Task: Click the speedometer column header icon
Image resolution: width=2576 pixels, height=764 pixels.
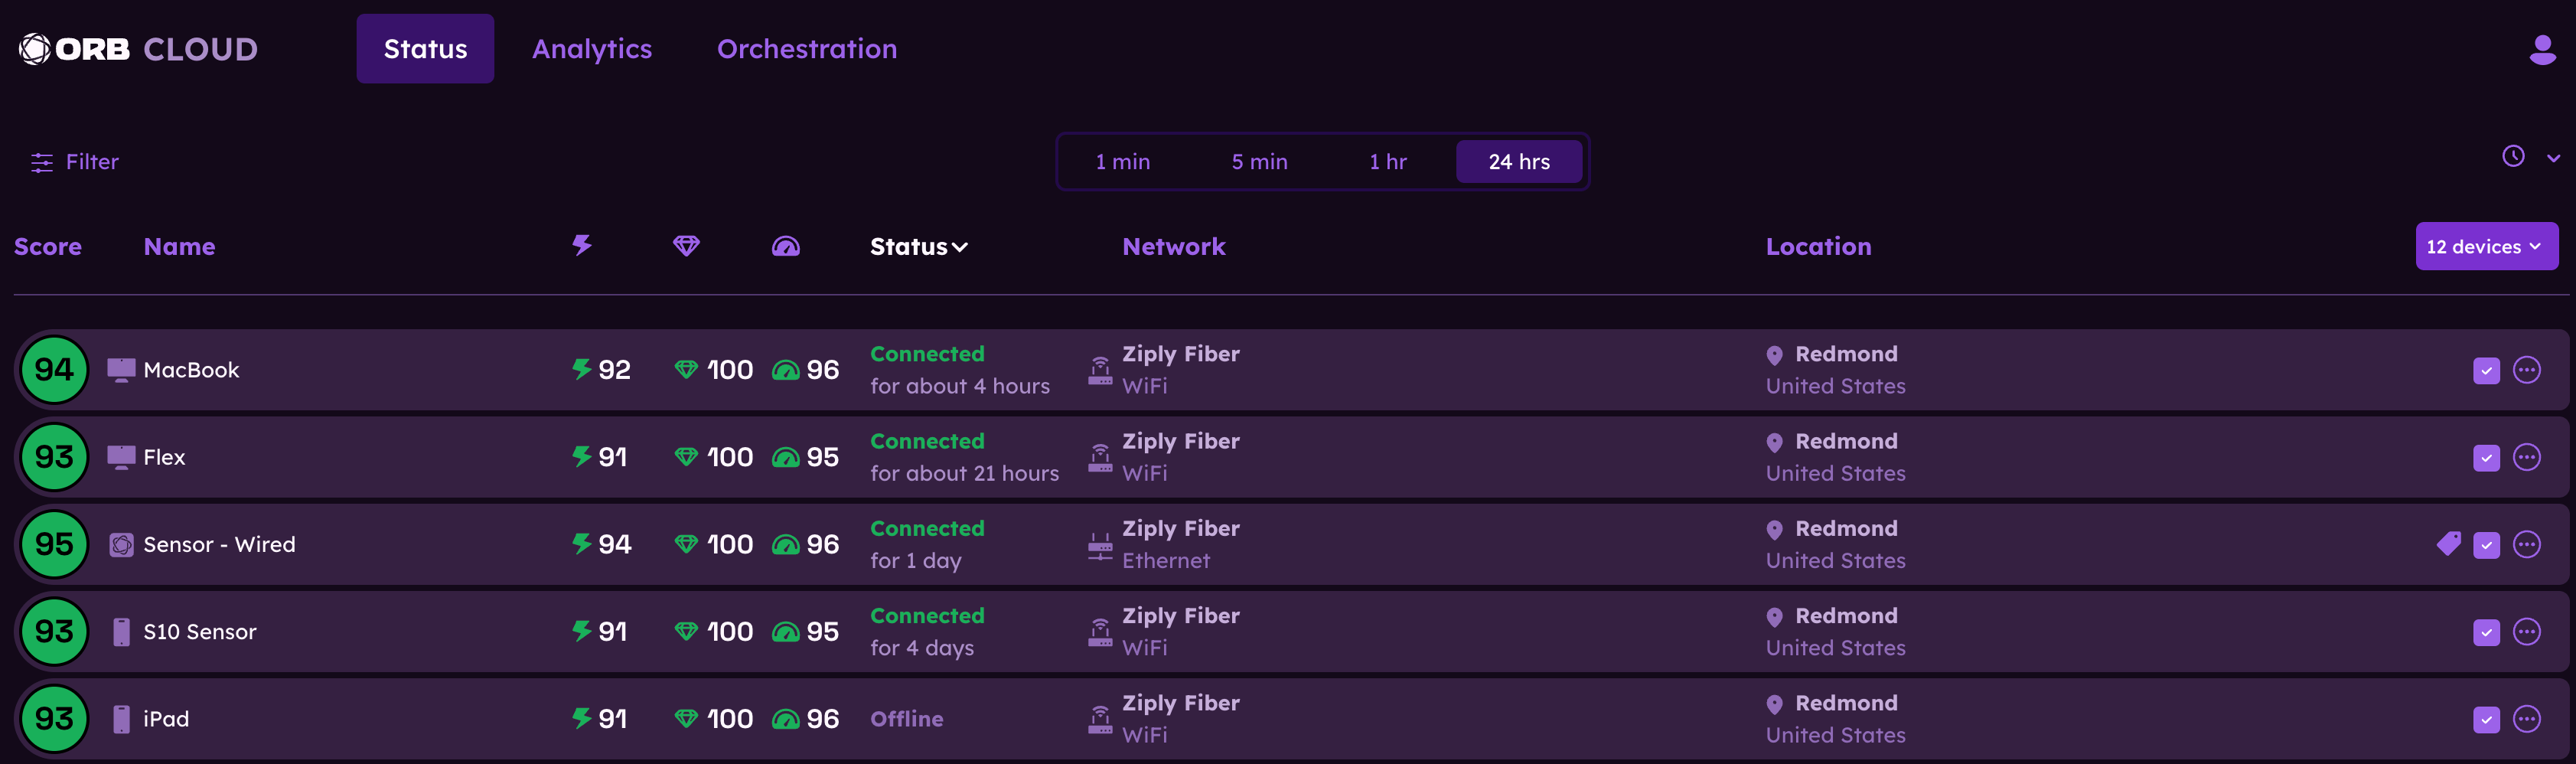Action: click(787, 246)
